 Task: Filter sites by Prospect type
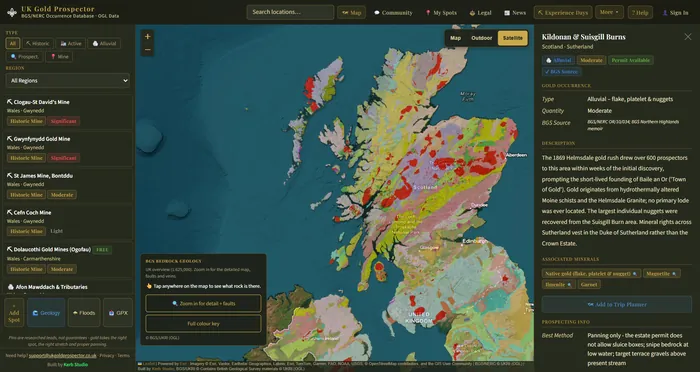click(25, 57)
